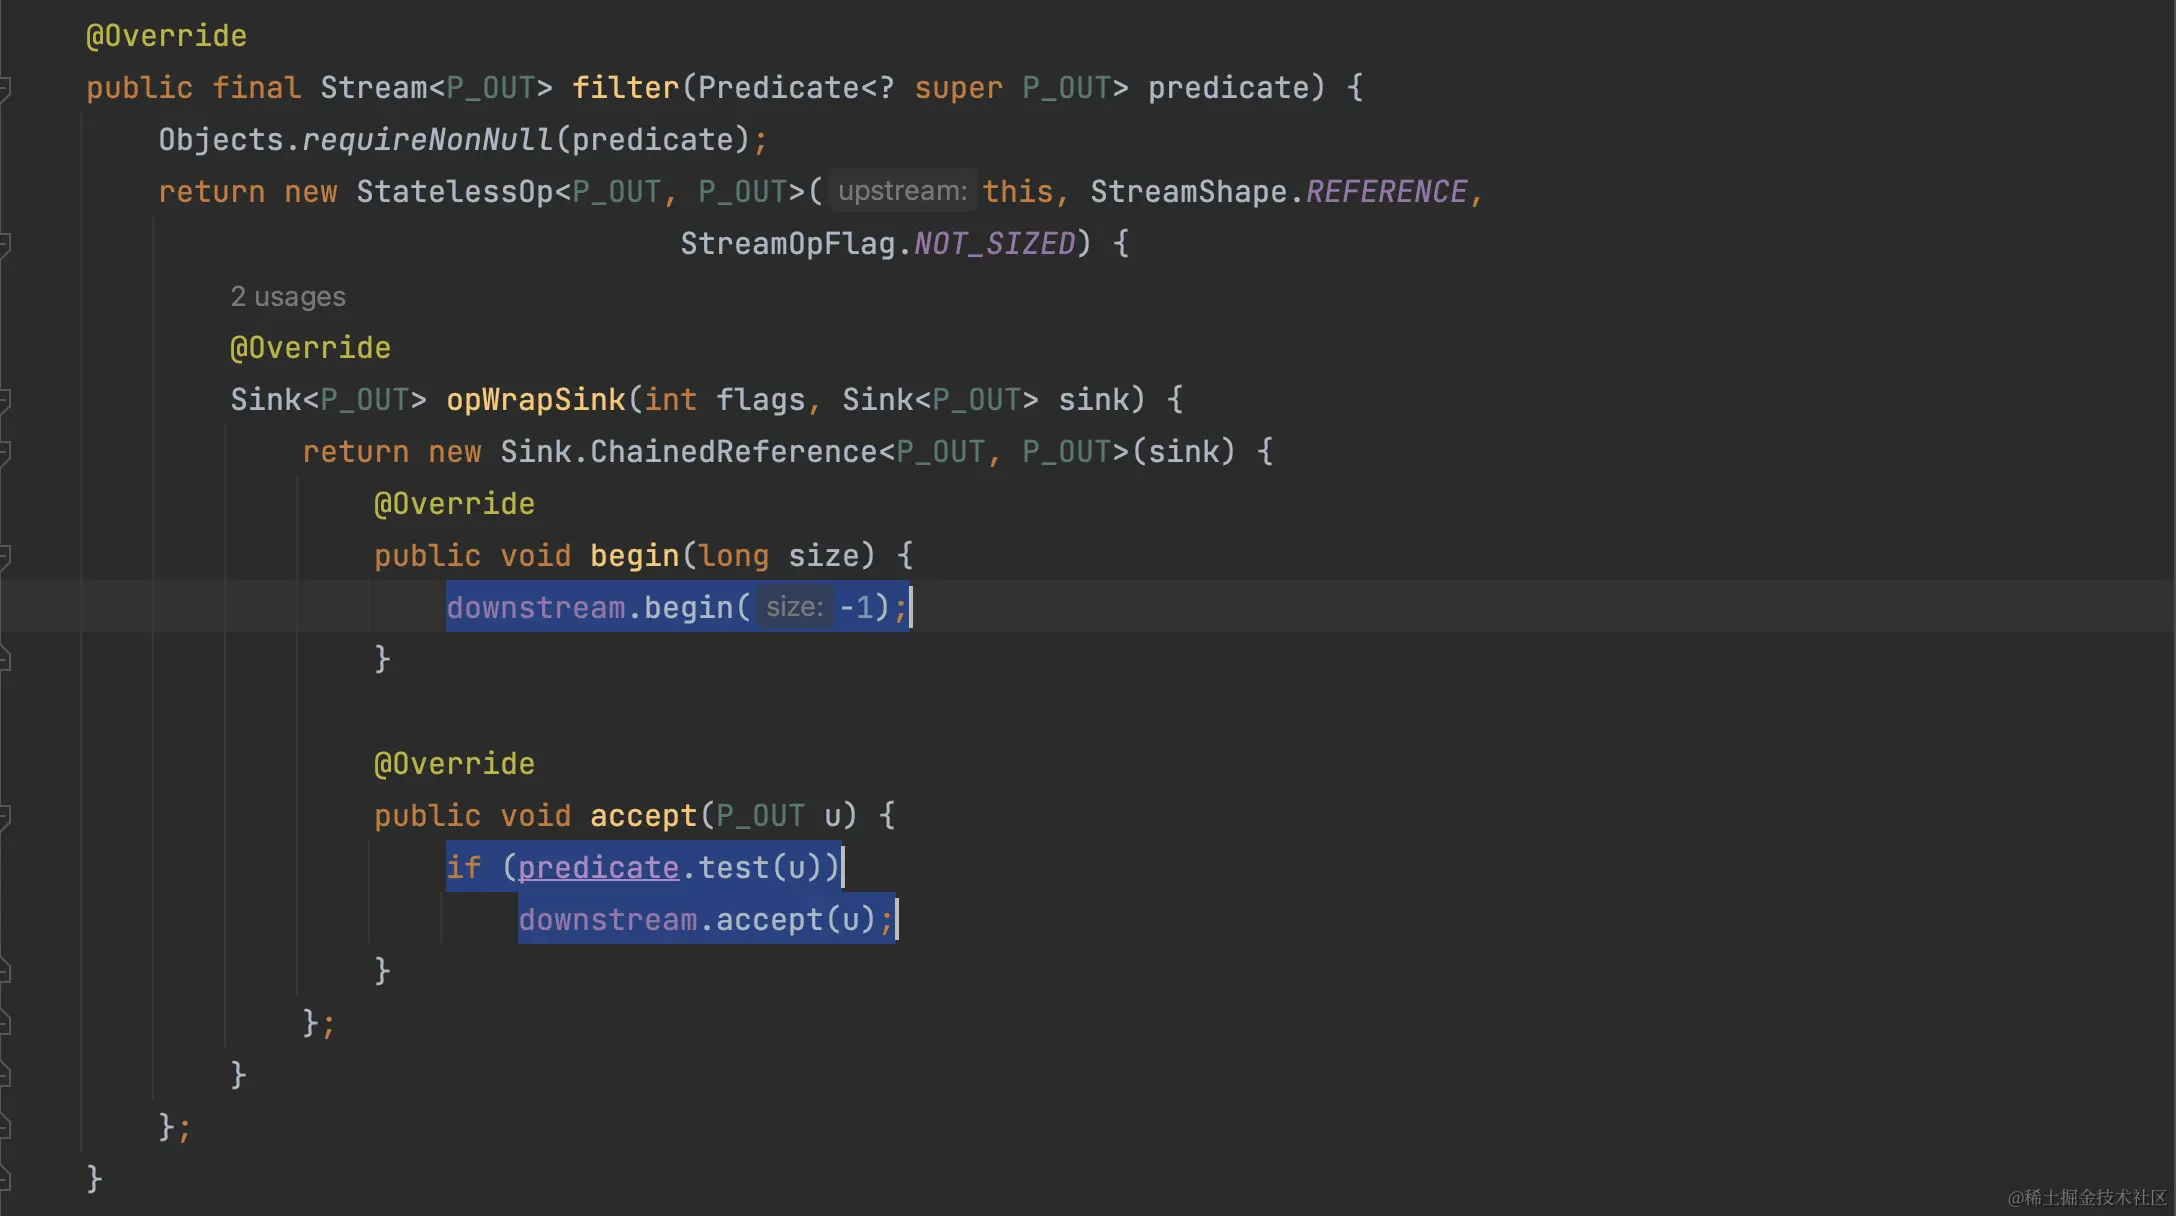Collapse the StatelessOp anonymous class fold marker
This screenshot has width=2176, height=1216.
[x=4, y=245]
